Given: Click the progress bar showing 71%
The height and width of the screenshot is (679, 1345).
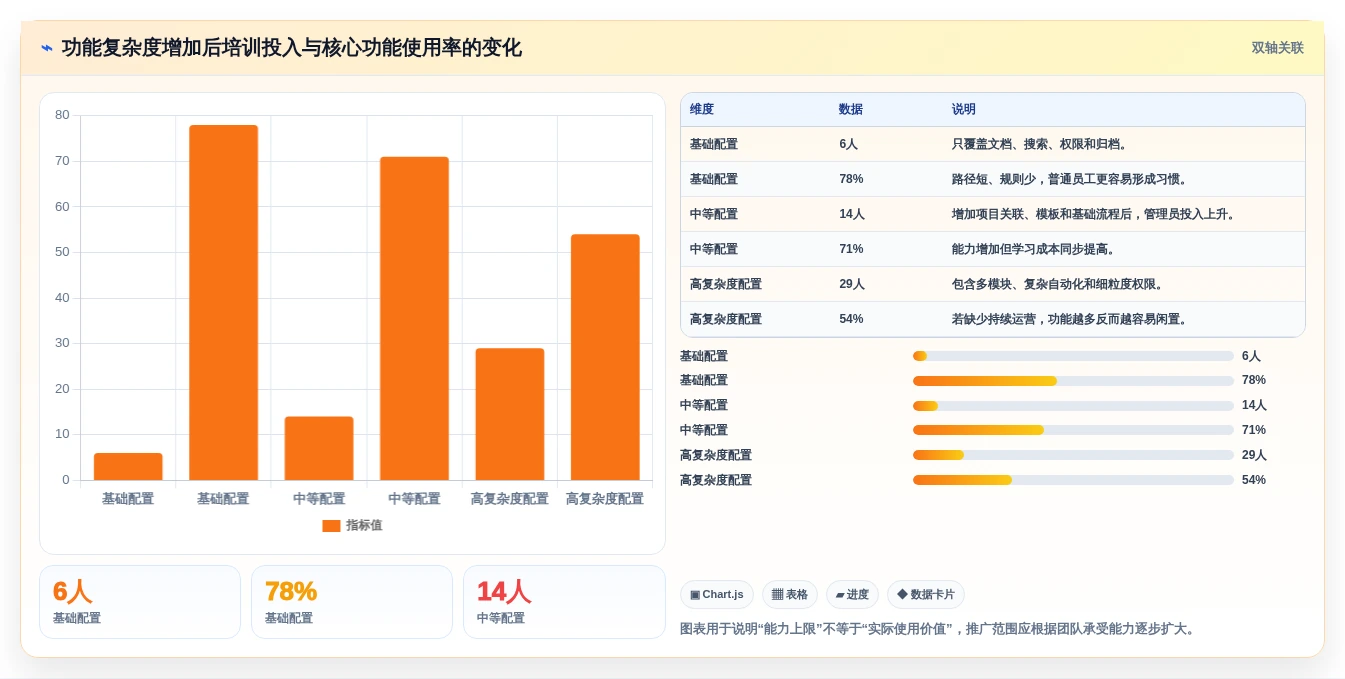Looking at the screenshot, I should click(1073, 431).
